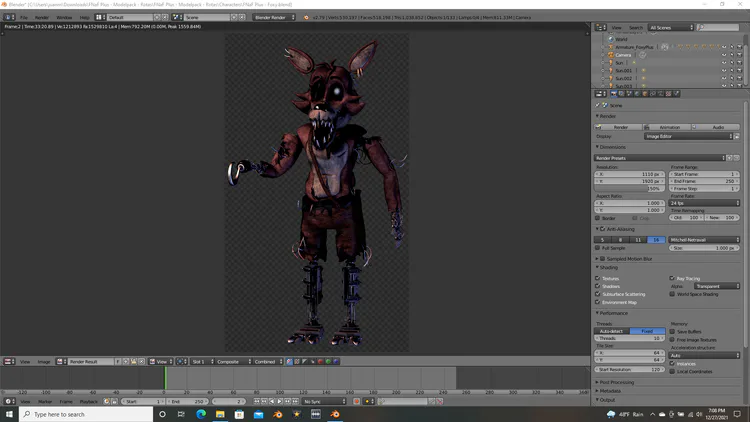This screenshot has width=750, height=422.
Task: Click the auto keyframe record button
Action: pyautogui.click(x=356, y=401)
